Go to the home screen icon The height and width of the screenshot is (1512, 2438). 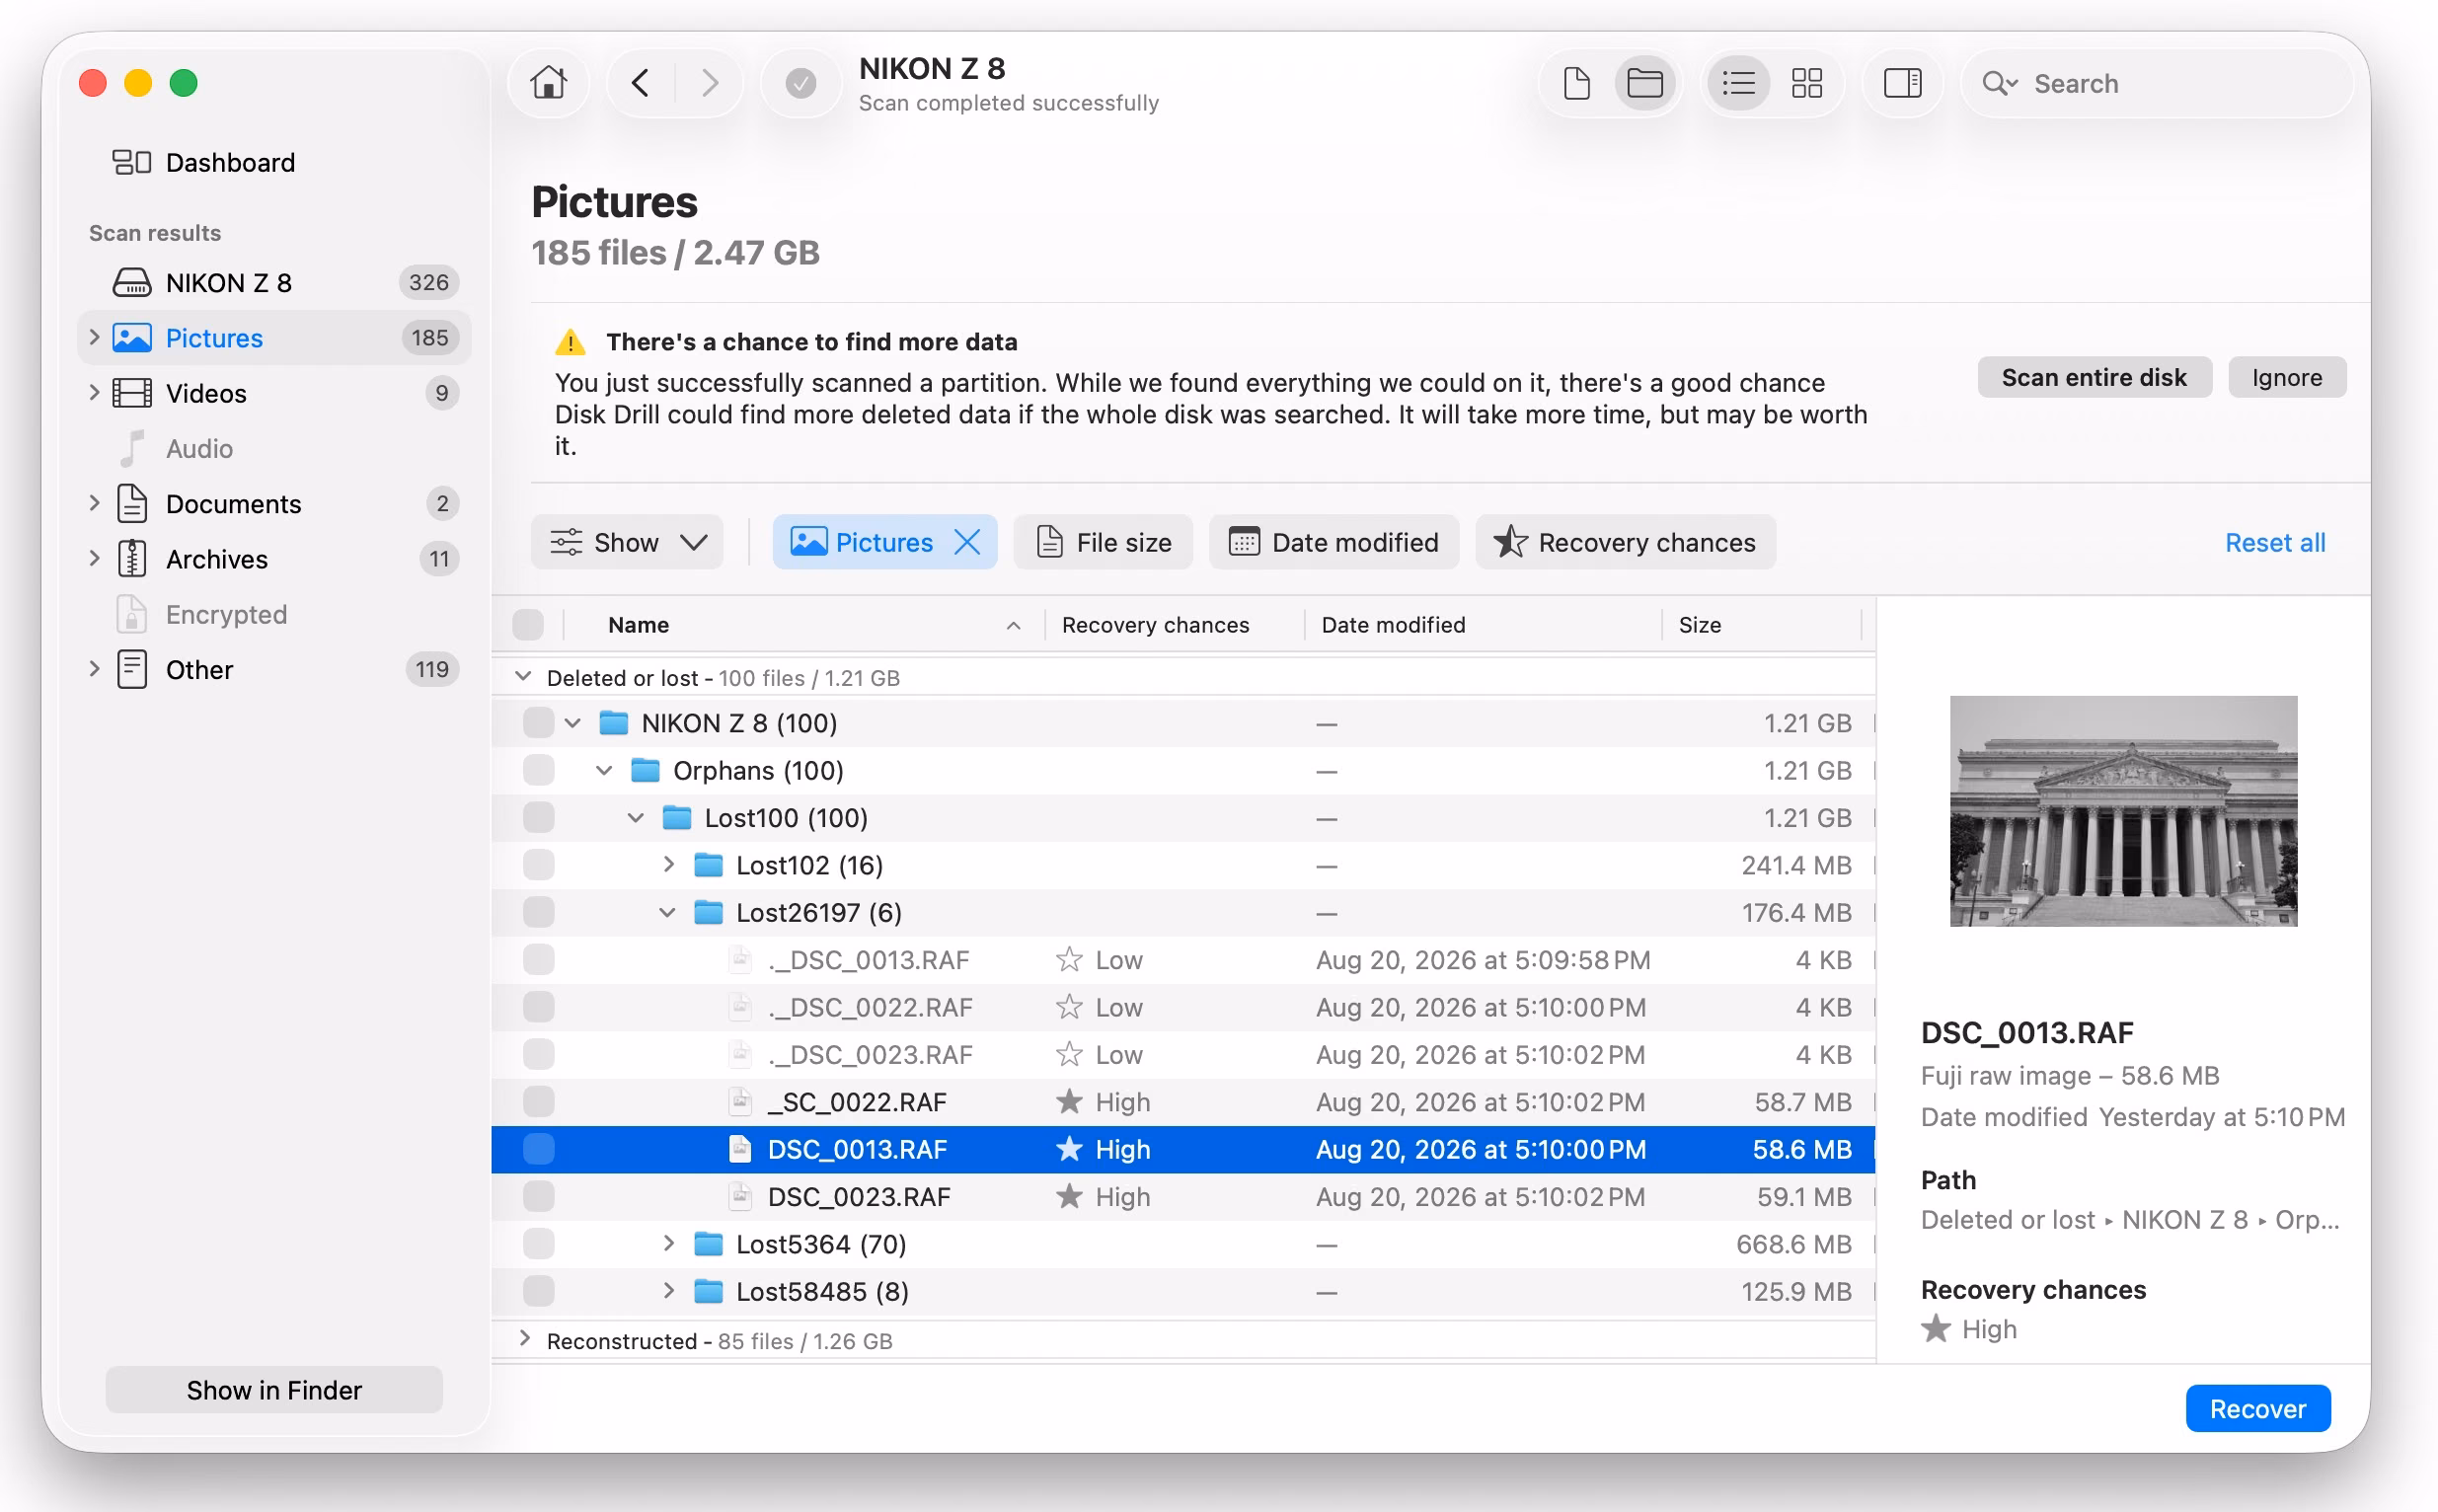tap(548, 83)
